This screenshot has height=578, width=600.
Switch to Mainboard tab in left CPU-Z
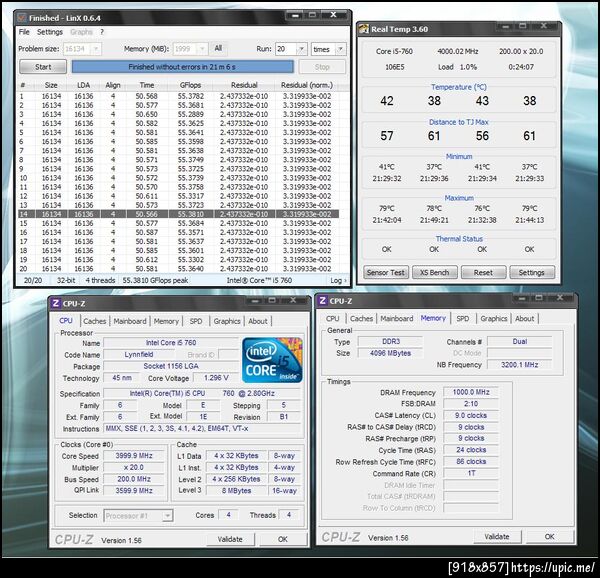130,321
